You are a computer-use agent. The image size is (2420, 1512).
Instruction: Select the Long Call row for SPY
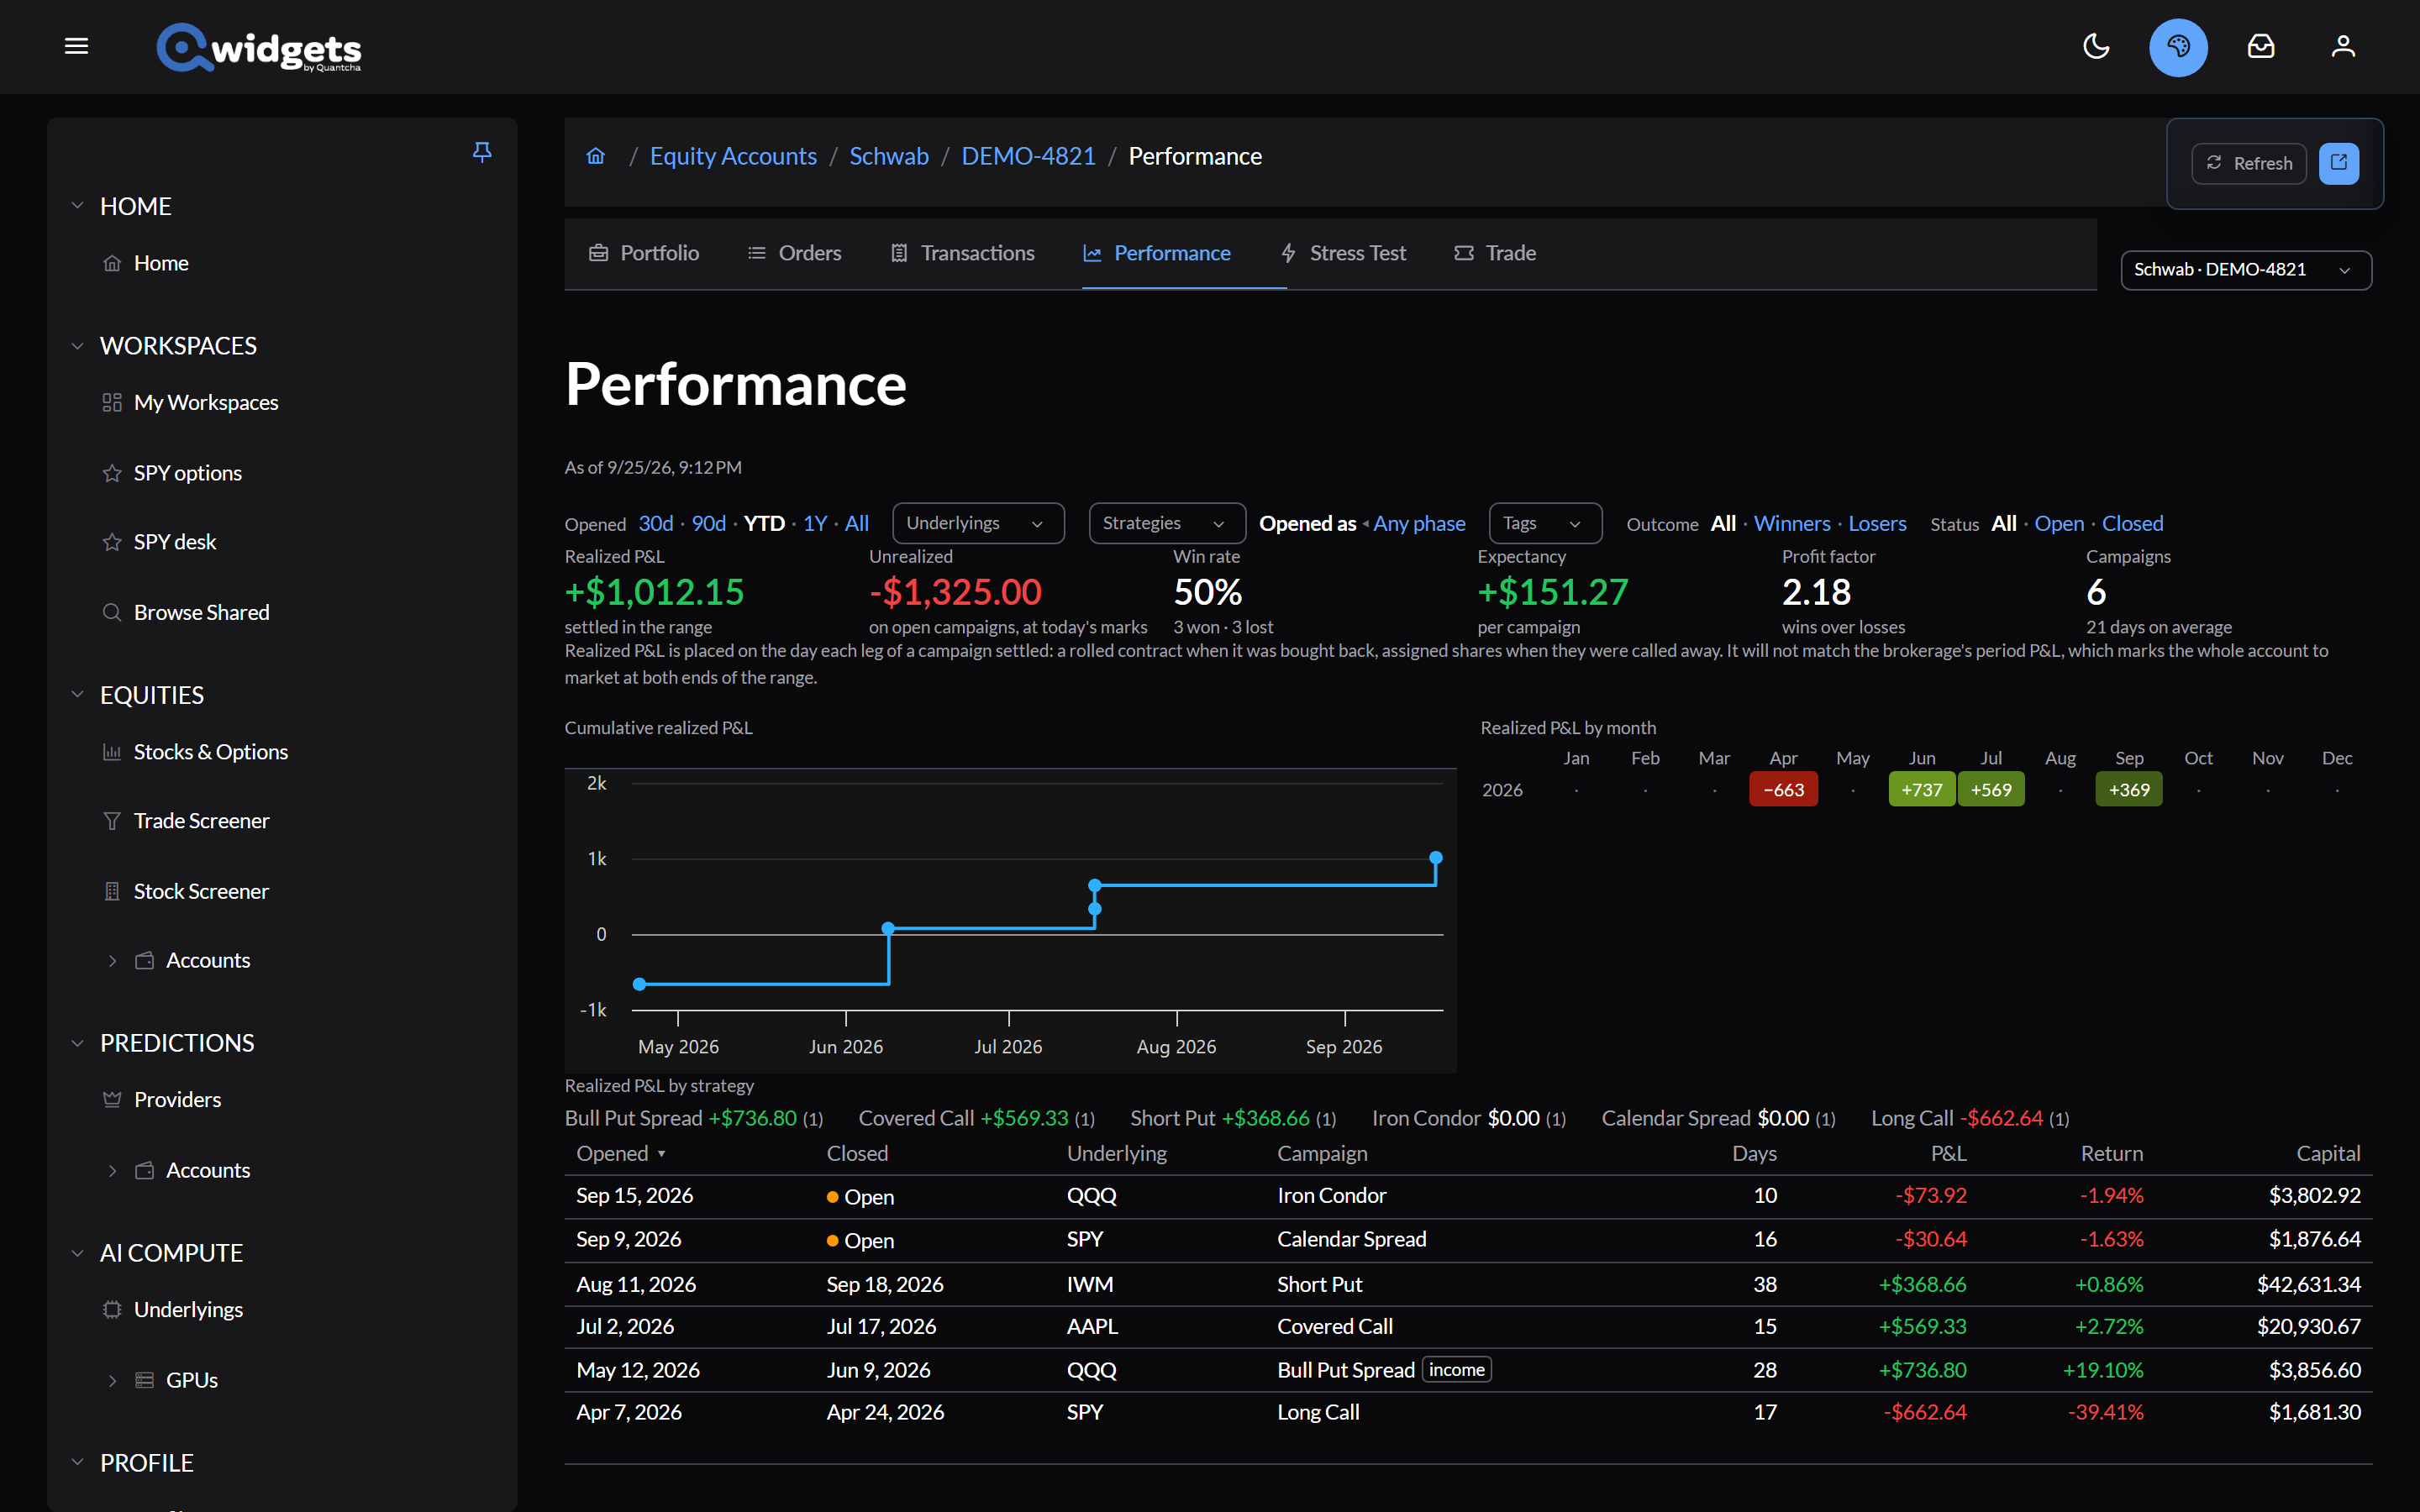coord(1468,1412)
